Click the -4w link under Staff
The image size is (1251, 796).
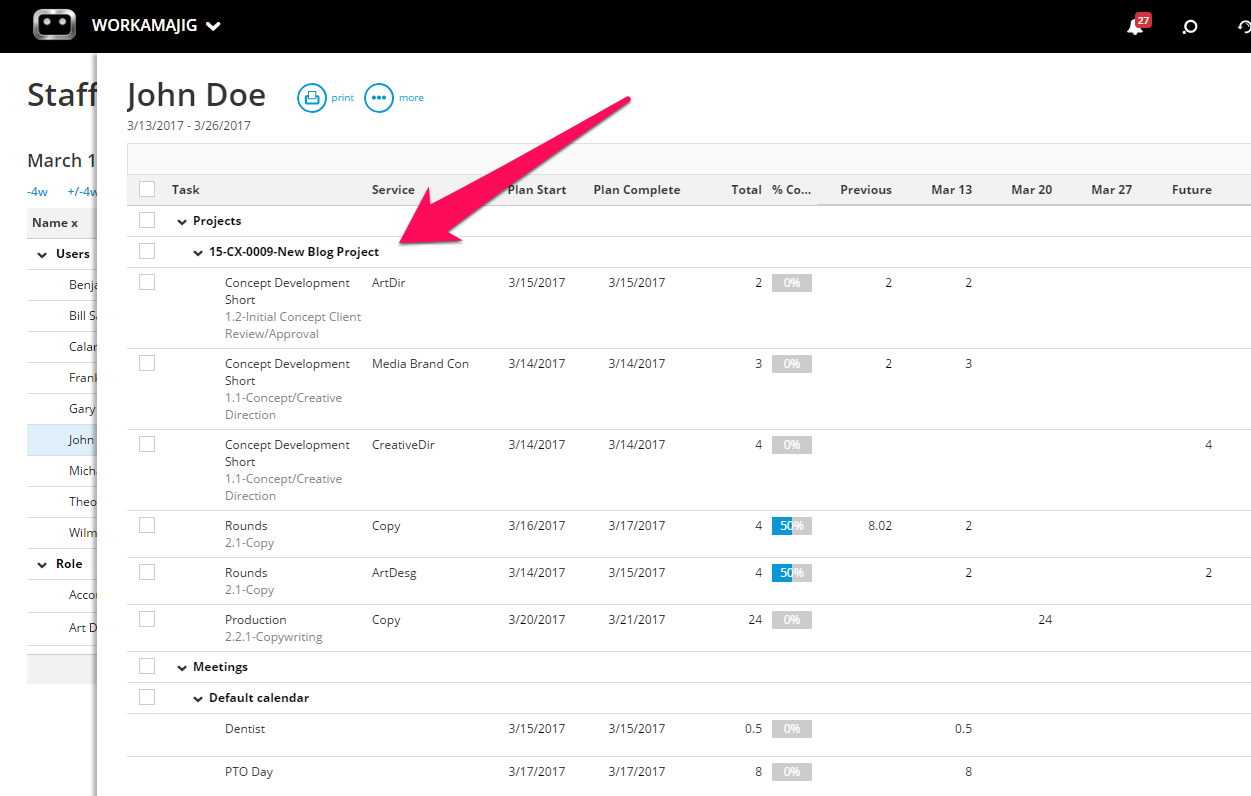[x=37, y=192]
